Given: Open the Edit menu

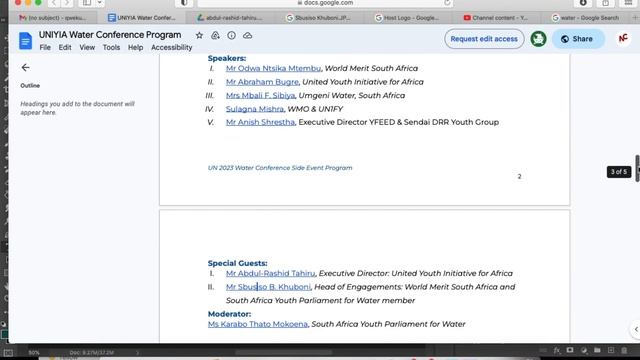Looking at the screenshot, I should tap(64, 47).
